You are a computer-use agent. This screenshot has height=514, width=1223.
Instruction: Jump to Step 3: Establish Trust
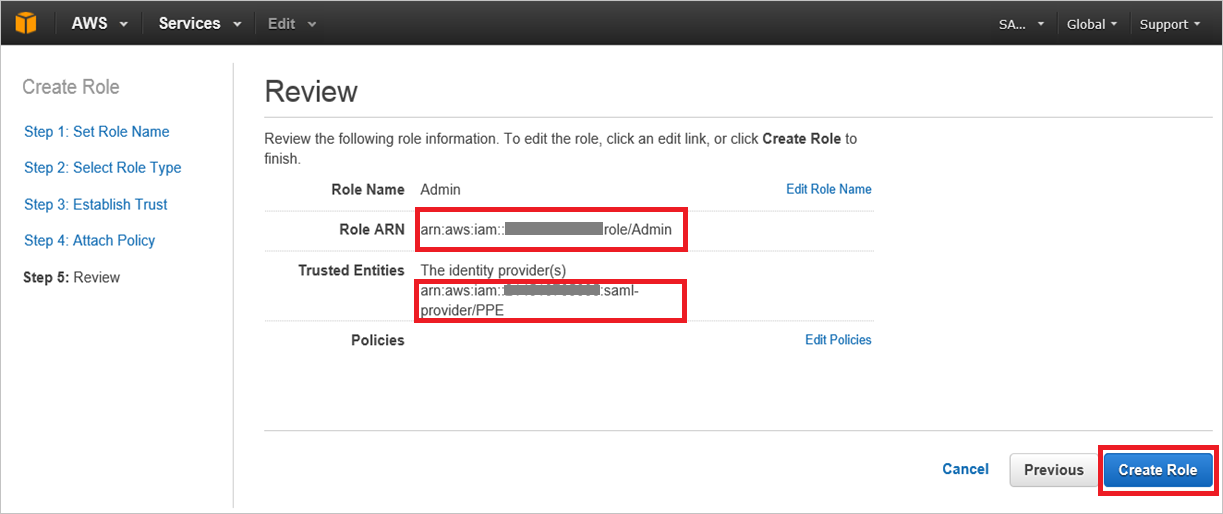[x=95, y=204]
